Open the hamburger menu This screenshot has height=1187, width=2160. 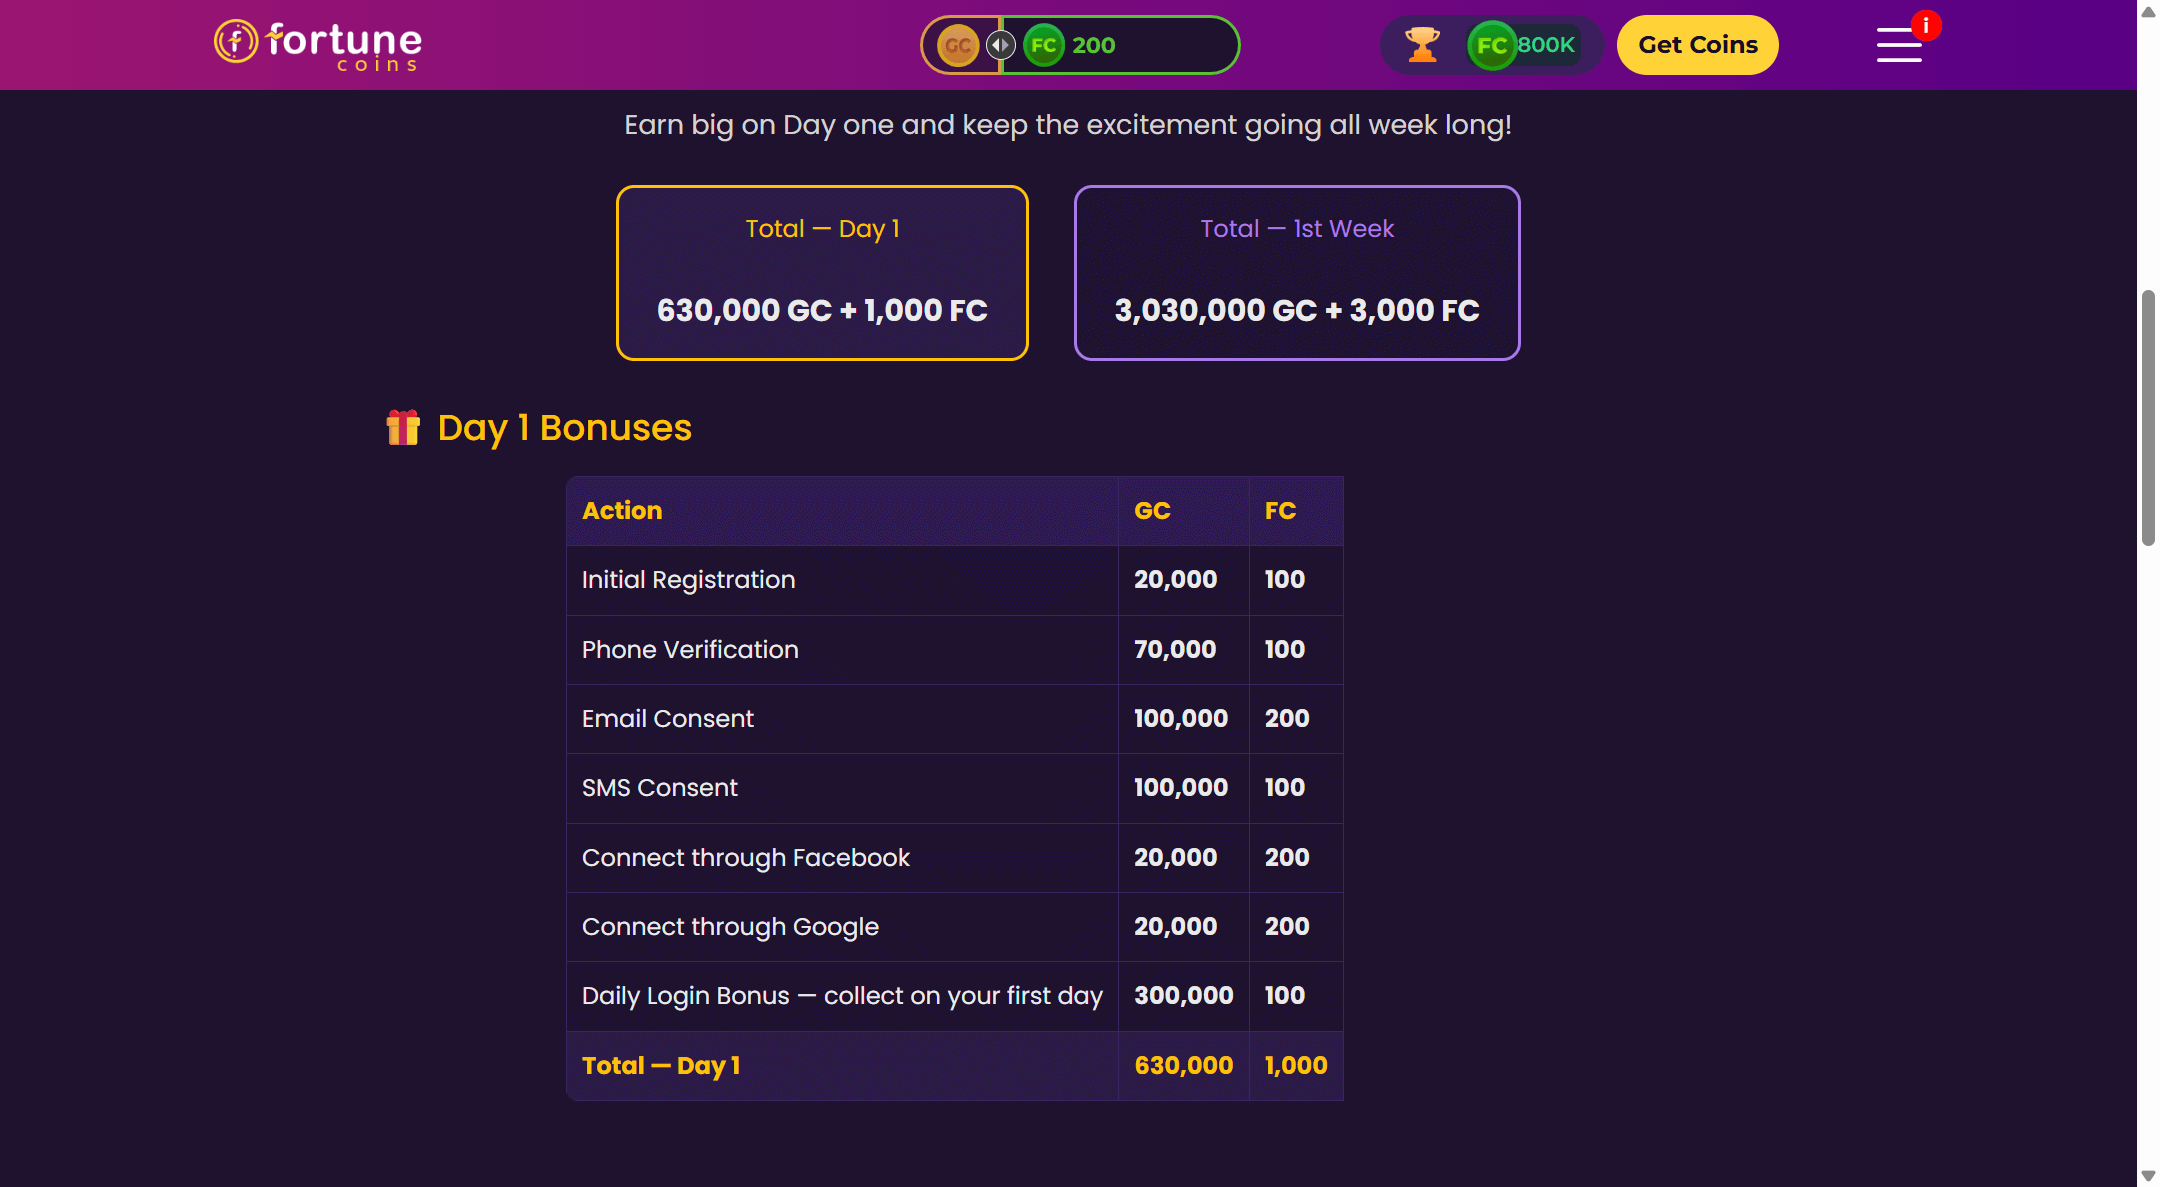tap(1898, 45)
